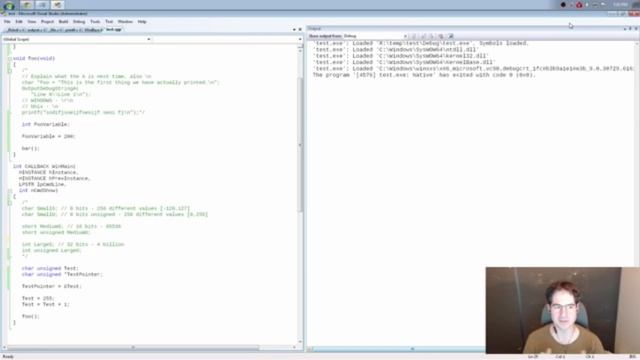This screenshot has width=640, height=360.
Task: Click the 'Test = 255;' code line
Action: tap(38, 298)
